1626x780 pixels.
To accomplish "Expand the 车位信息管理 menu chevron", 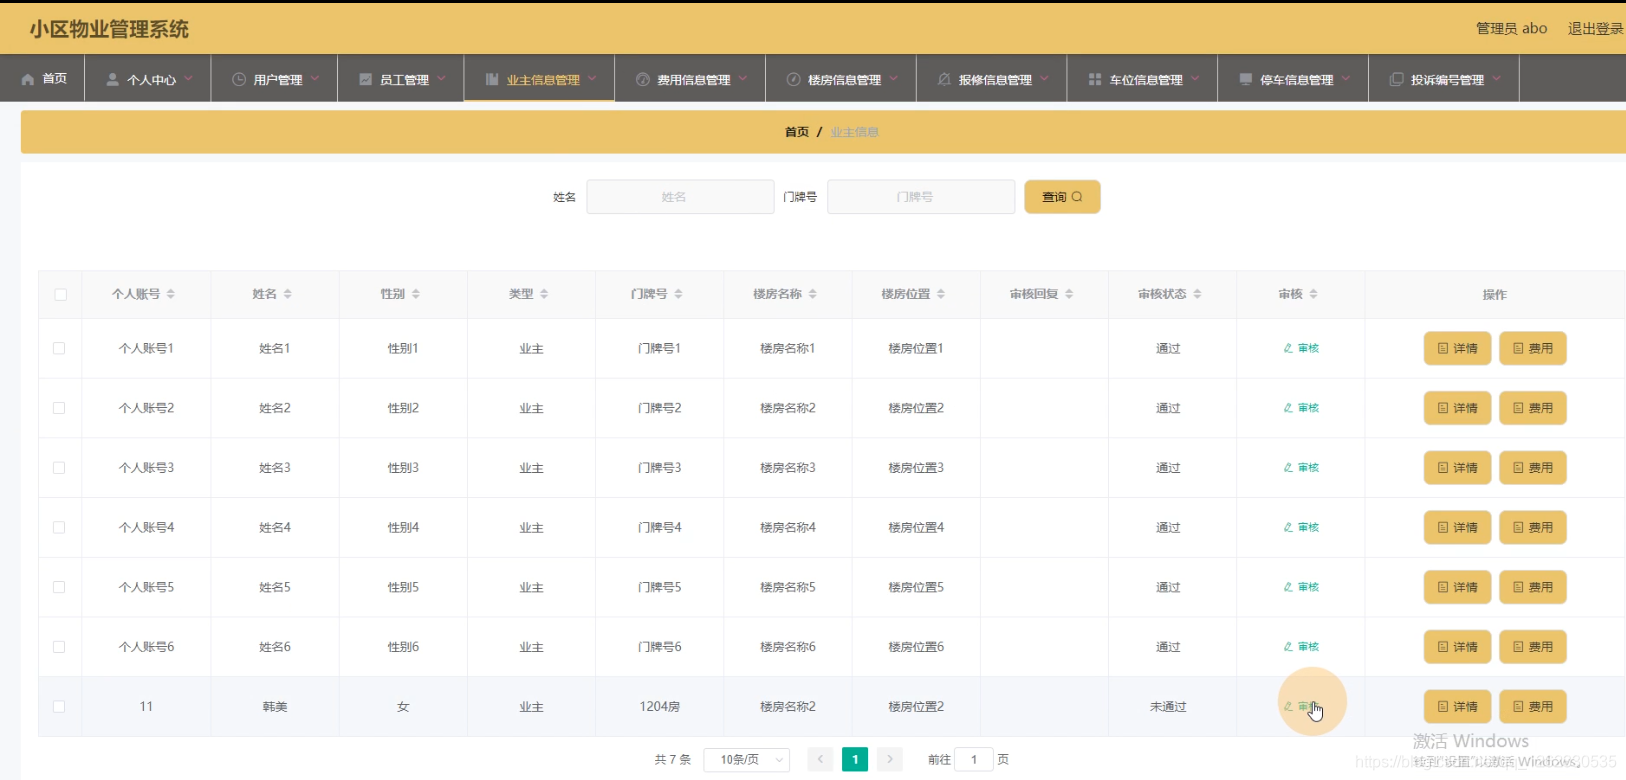I will click(x=1195, y=78).
